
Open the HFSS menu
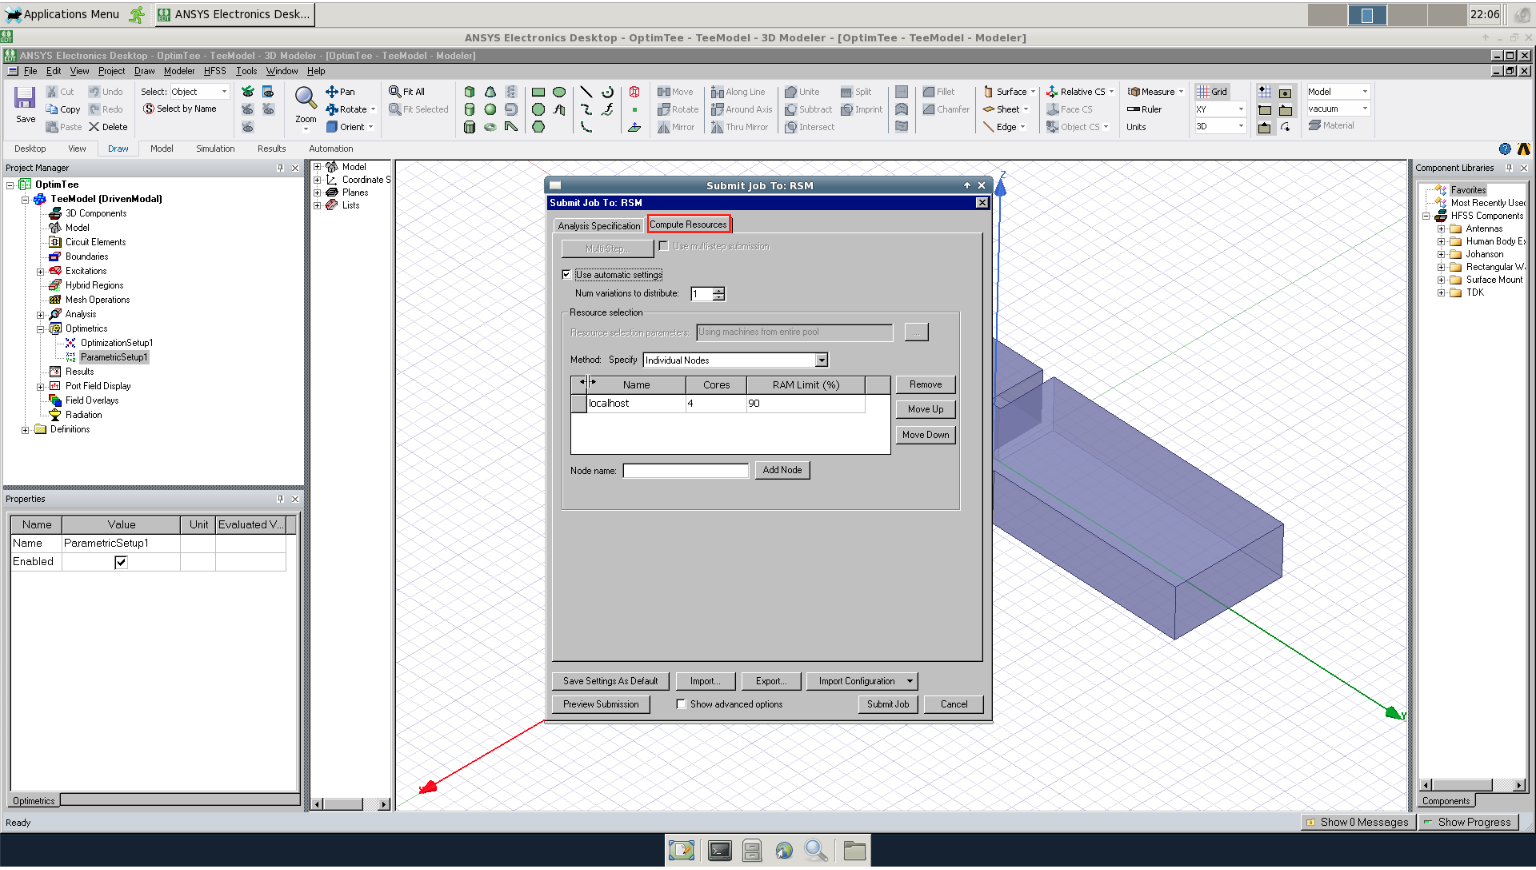click(x=215, y=71)
